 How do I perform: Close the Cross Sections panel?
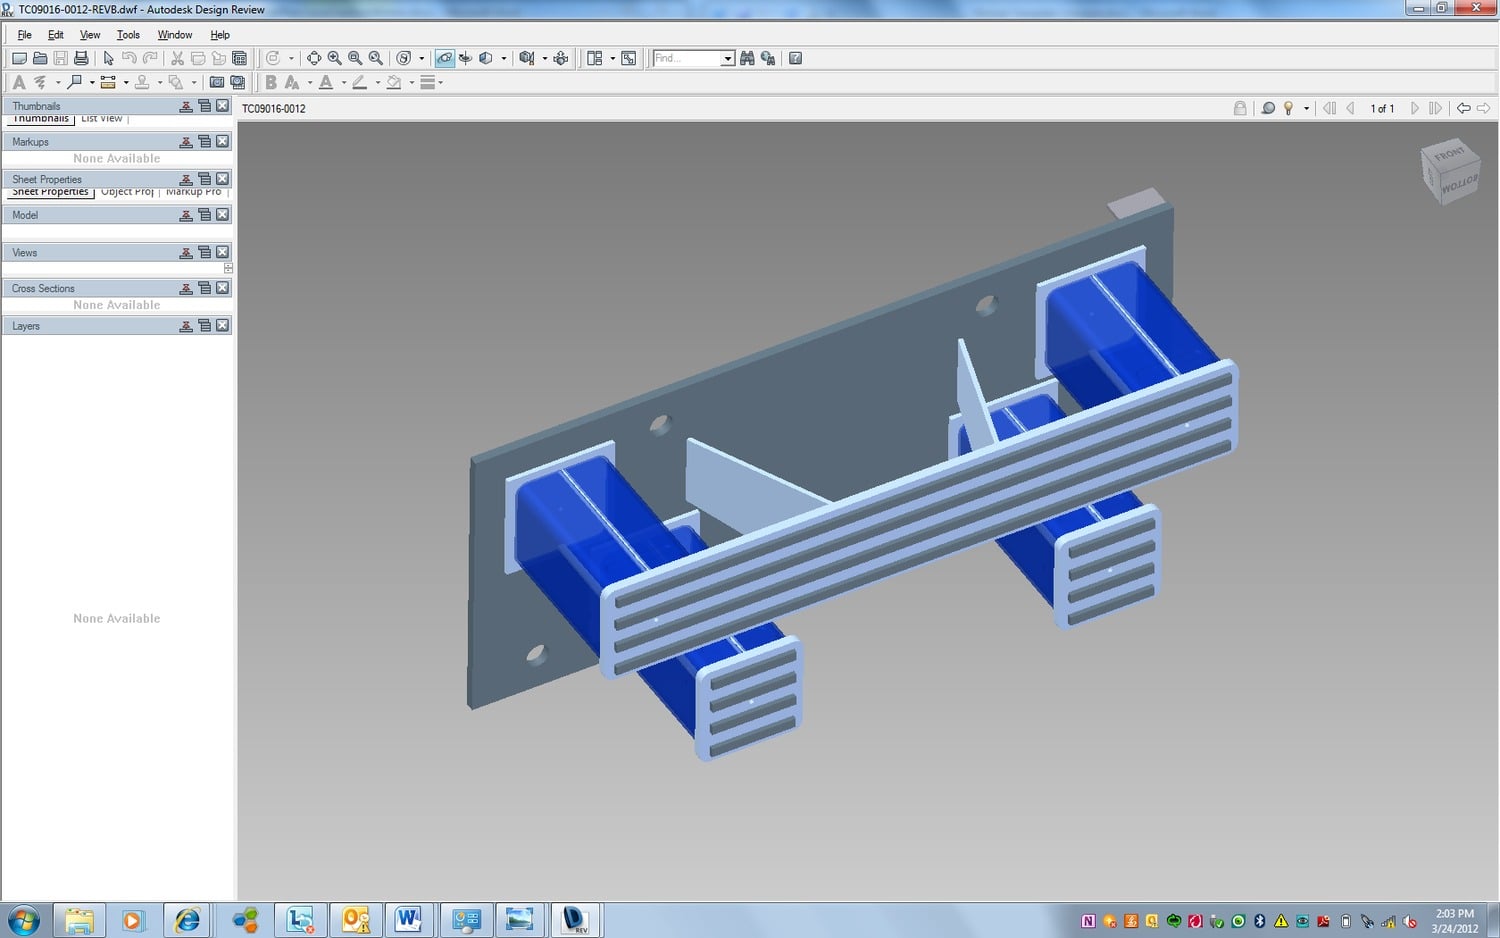(x=222, y=288)
